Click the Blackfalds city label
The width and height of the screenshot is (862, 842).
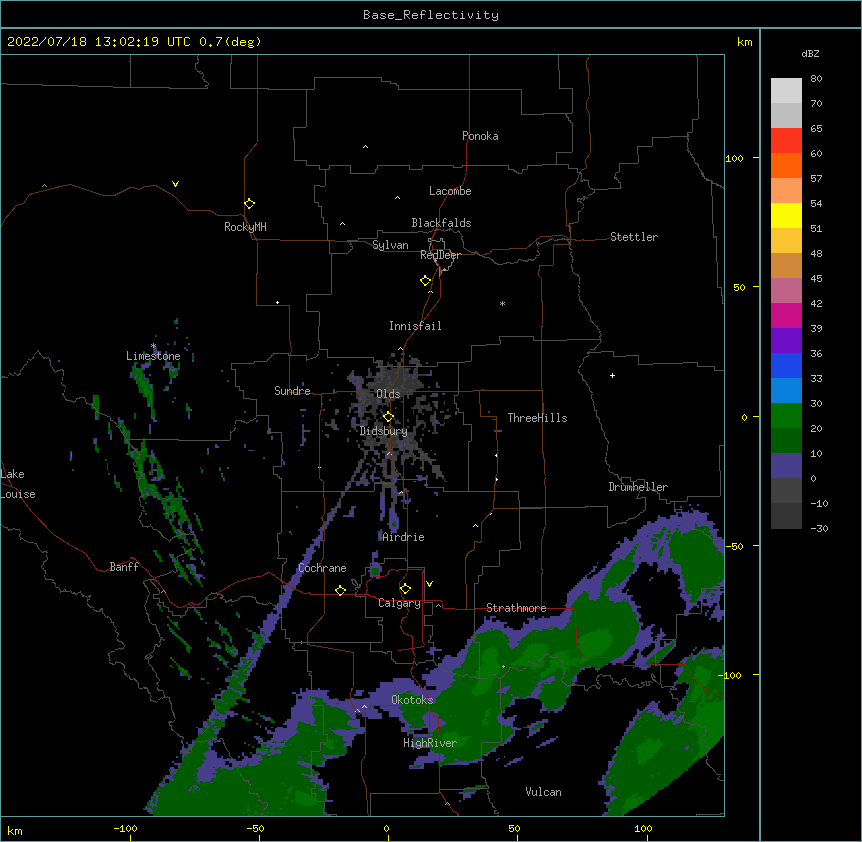click(441, 223)
